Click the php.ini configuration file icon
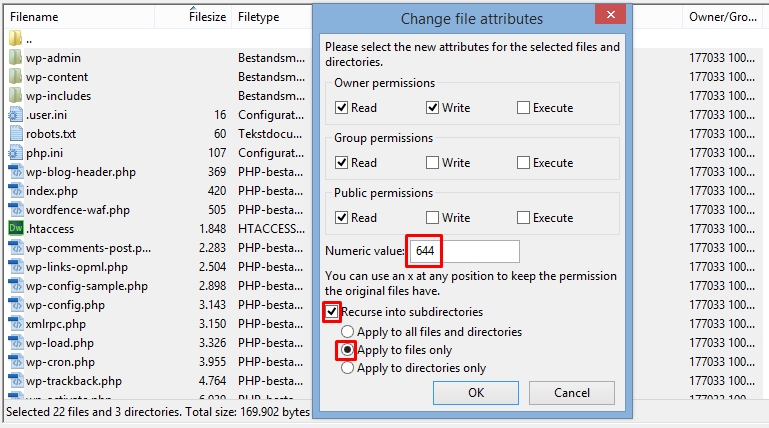Screen dimensions: 769x428 (x=15, y=152)
